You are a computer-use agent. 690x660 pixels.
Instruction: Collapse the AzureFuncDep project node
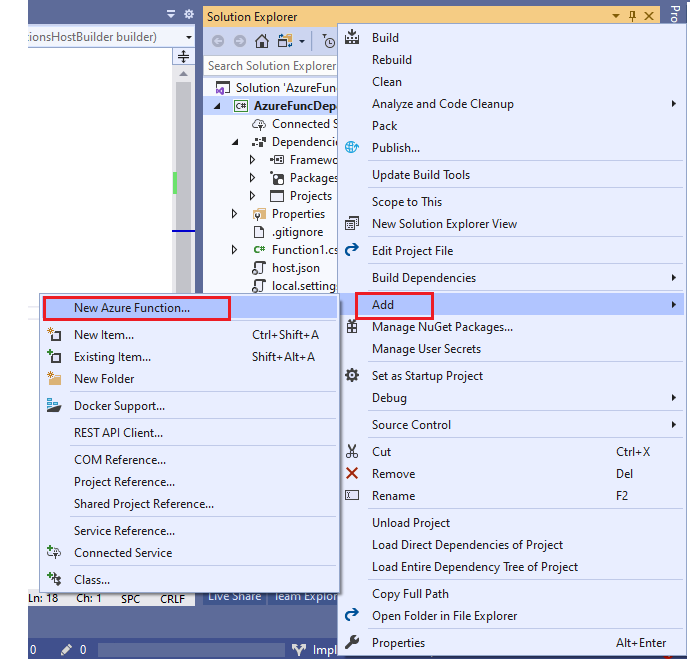[217, 106]
